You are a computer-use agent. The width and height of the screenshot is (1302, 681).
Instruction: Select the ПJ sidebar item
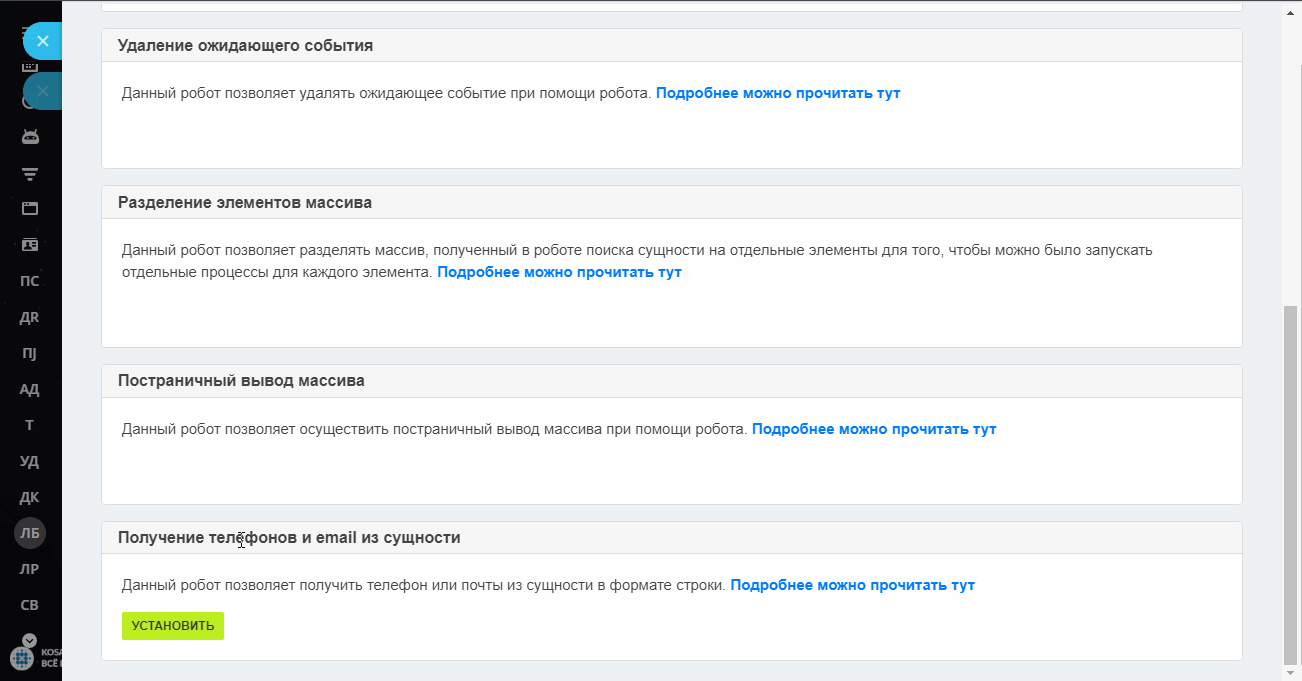30,353
